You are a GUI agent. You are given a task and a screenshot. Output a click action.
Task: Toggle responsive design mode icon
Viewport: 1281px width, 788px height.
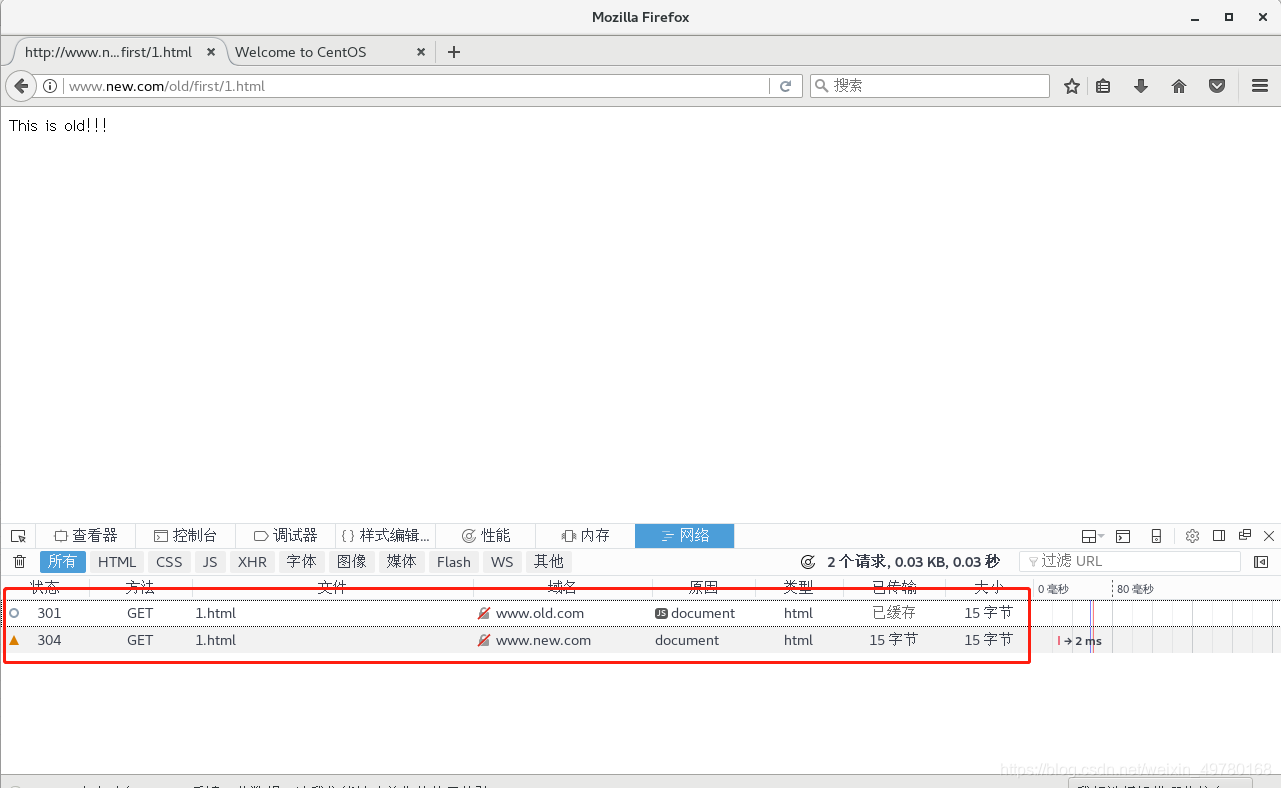tap(1156, 536)
